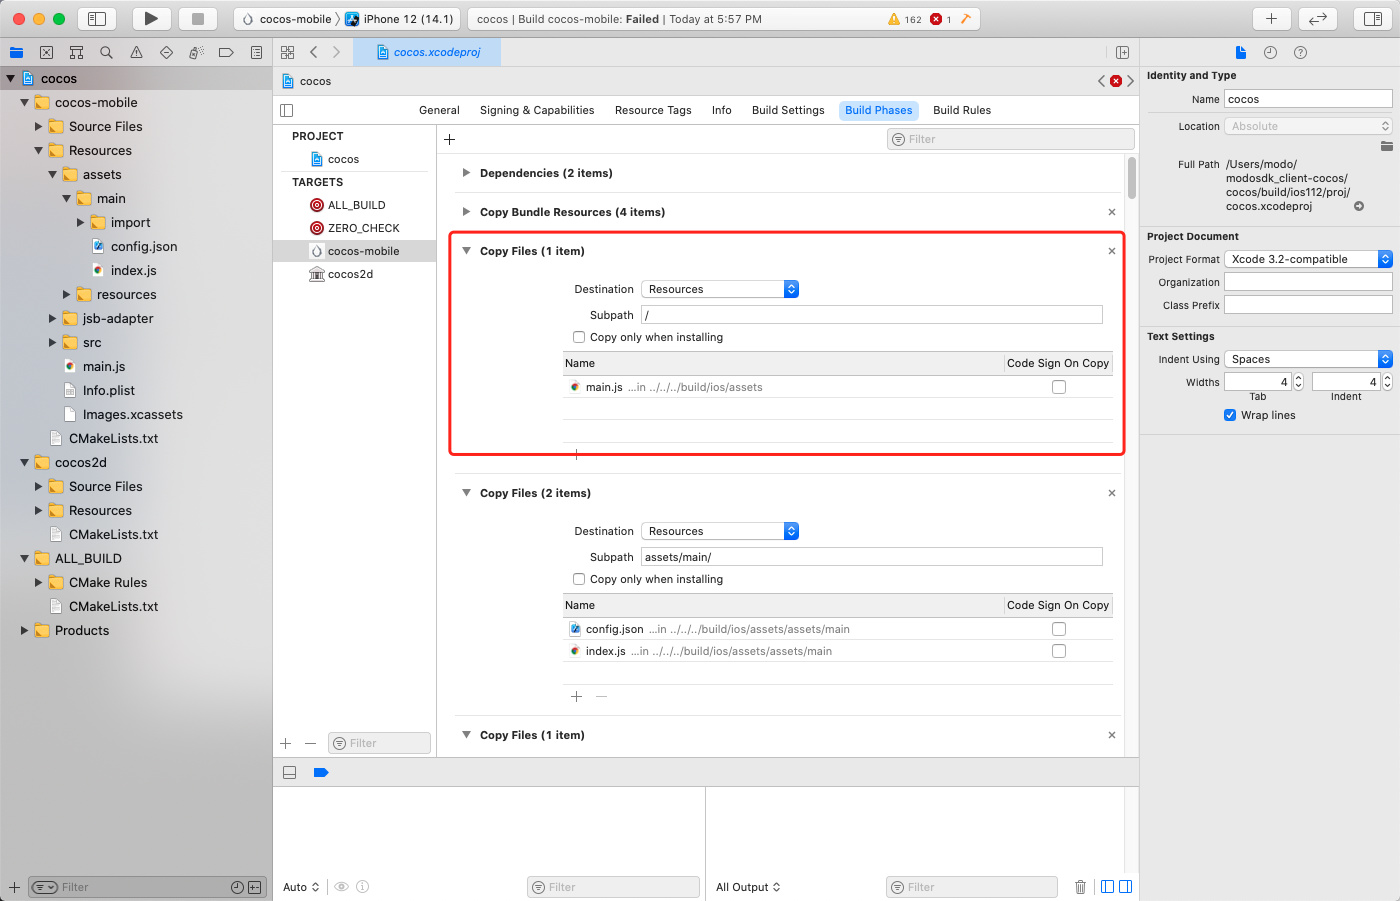Viewport: 1400px width, 901px height.
Task: Toggle the debug area button
Action: [290, 772]
